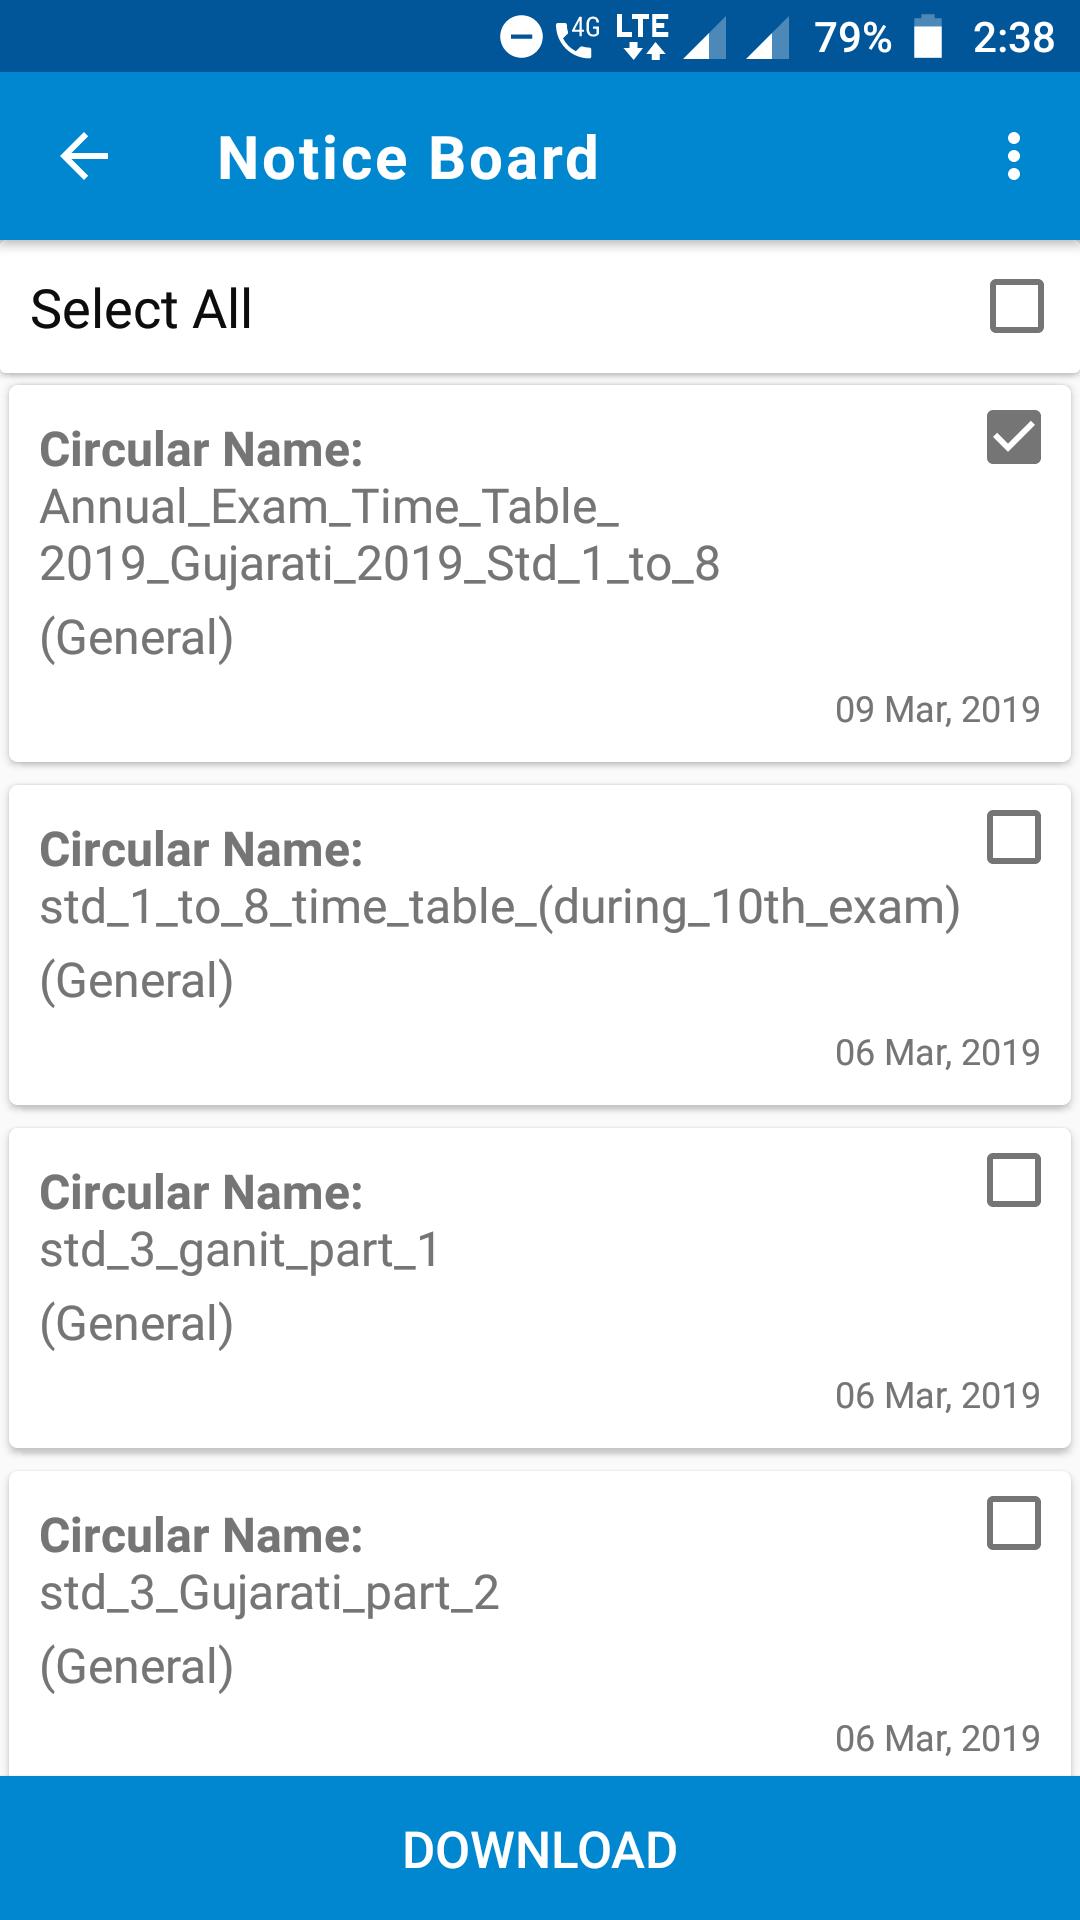Select the std_1_to_8_time_table circular checkbox
Screen dimensions: 1080x1920
1013,837
